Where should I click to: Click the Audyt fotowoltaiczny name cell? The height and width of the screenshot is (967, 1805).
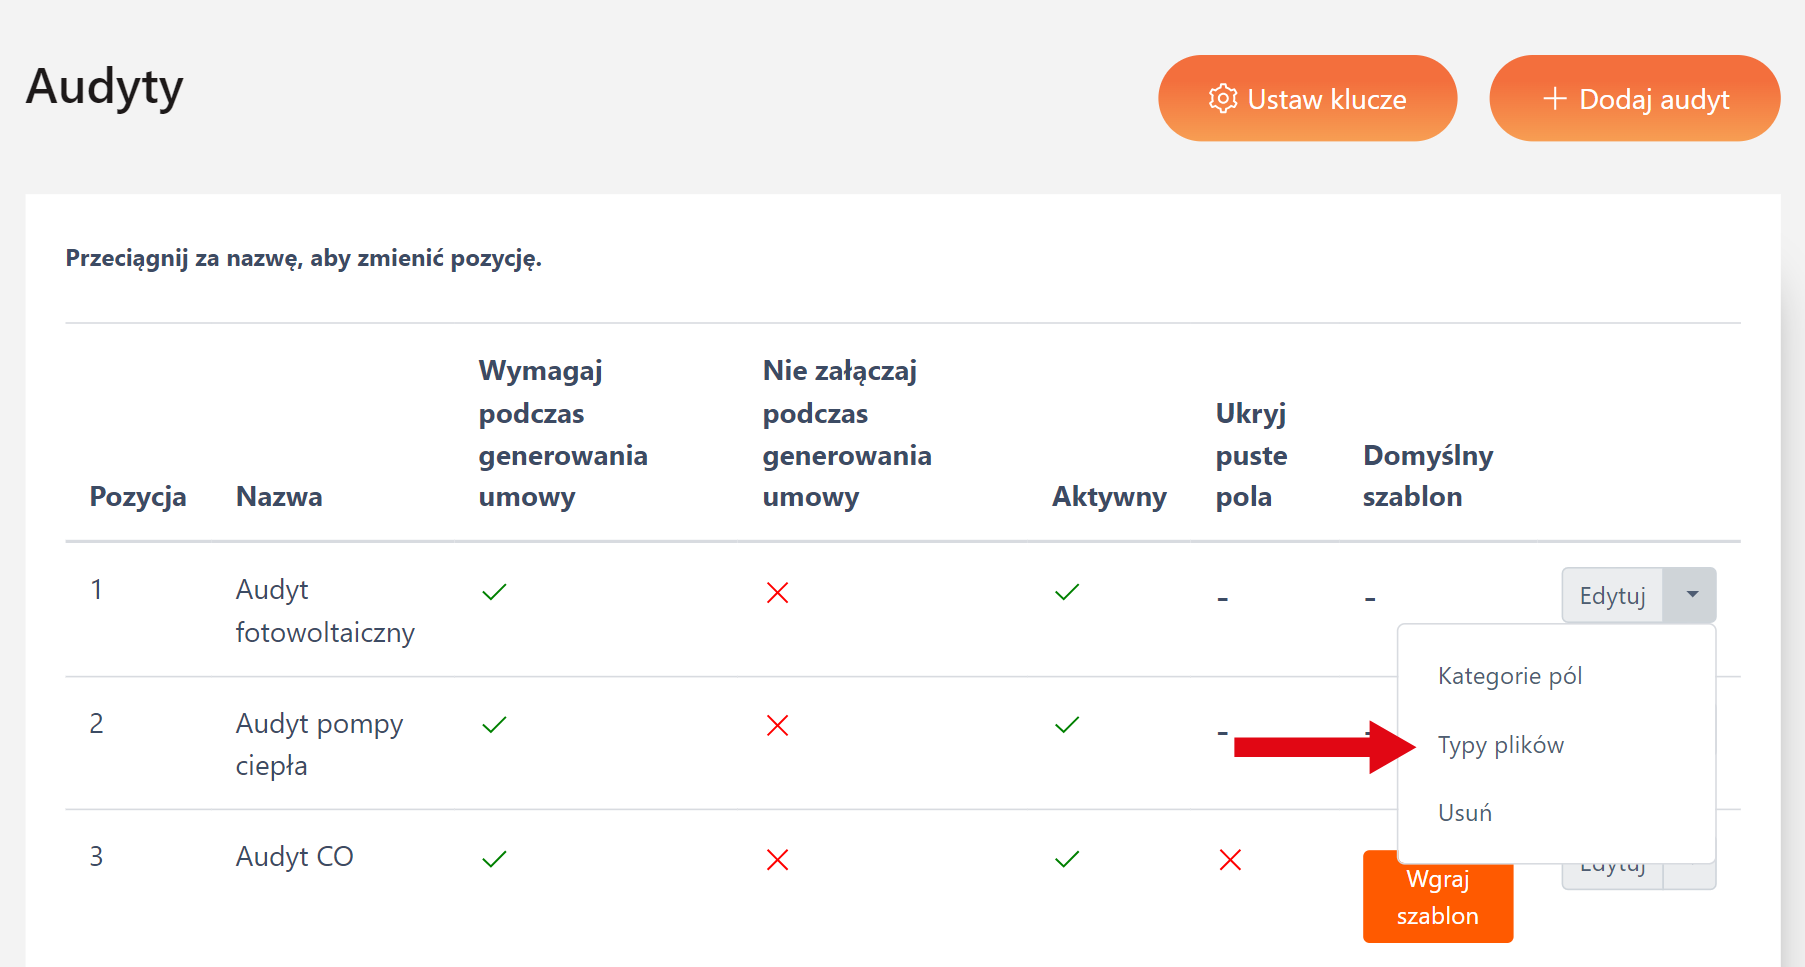tap(324, 610)
